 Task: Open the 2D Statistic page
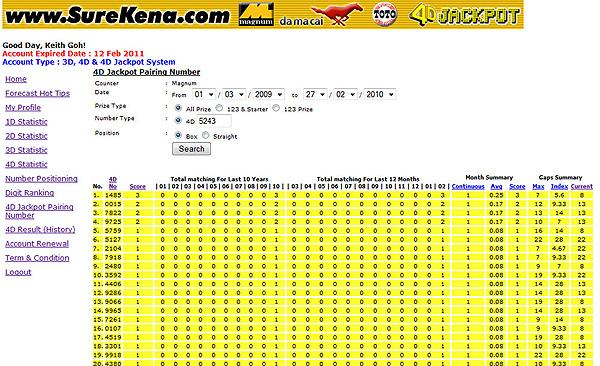click(x=26, y=136)
